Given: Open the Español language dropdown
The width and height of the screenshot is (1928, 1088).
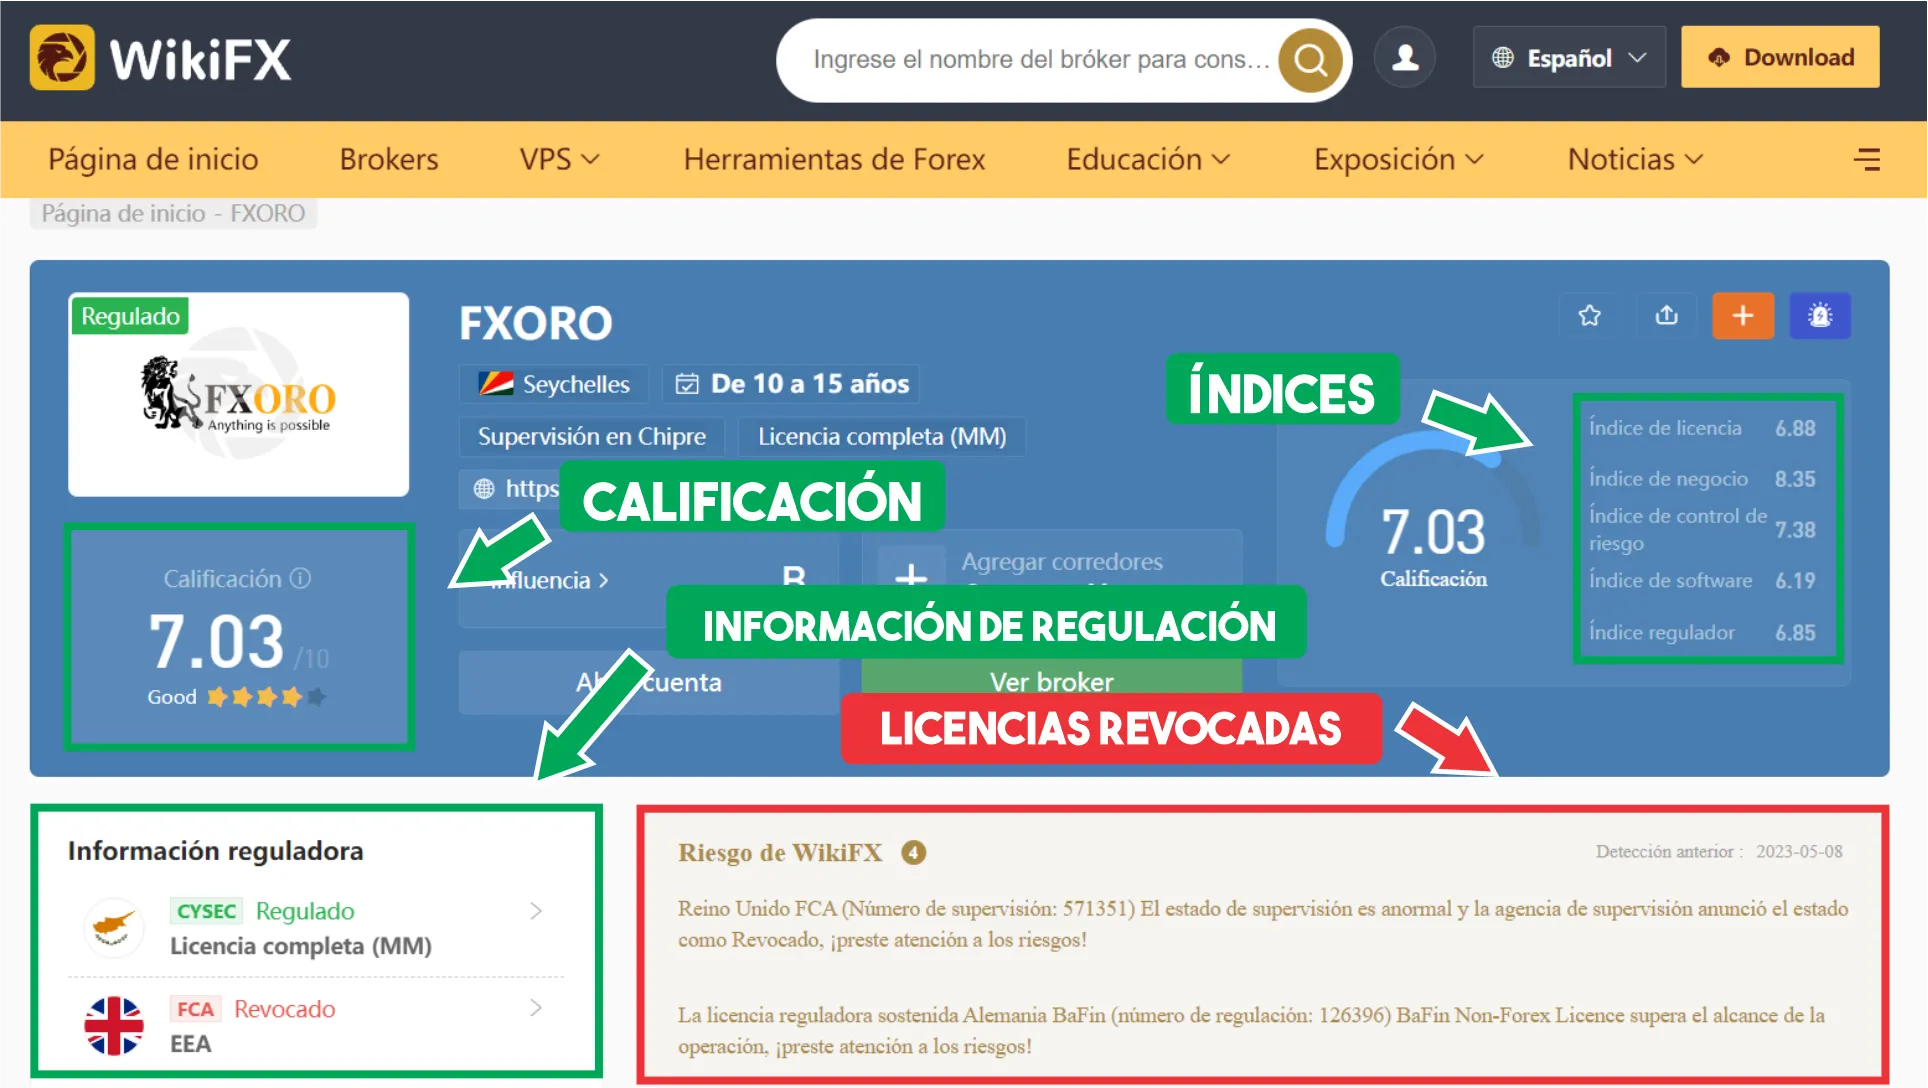Looking at the screenshot, I should tap(1568, 58).
